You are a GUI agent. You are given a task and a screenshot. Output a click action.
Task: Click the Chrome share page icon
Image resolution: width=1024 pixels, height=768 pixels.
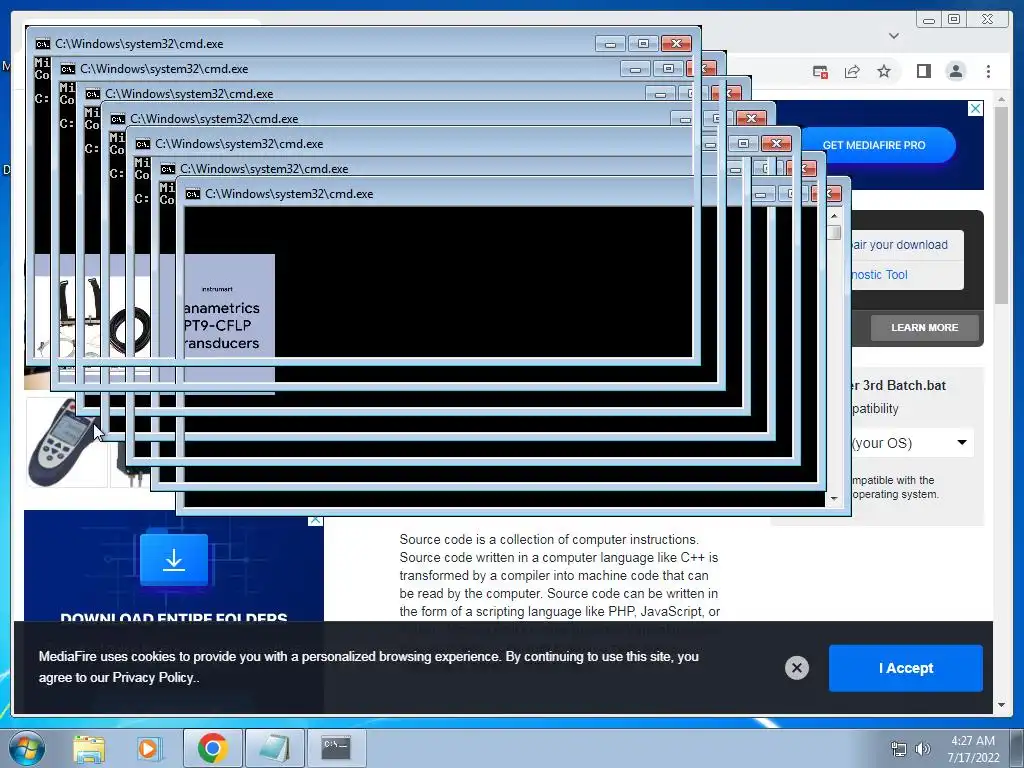pos(852,71)
